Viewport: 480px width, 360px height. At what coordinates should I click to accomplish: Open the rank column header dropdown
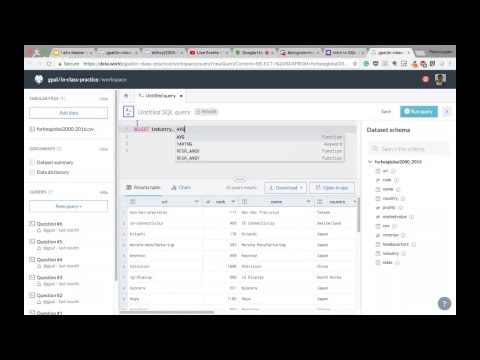233,201
